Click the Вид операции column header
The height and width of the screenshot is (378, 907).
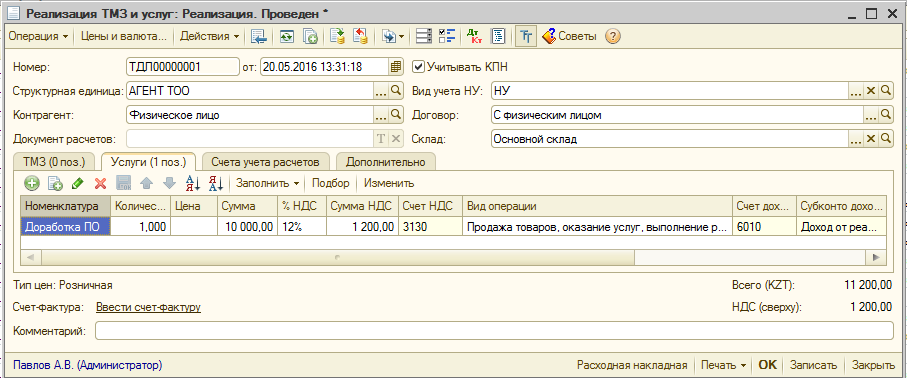(597, 206)
